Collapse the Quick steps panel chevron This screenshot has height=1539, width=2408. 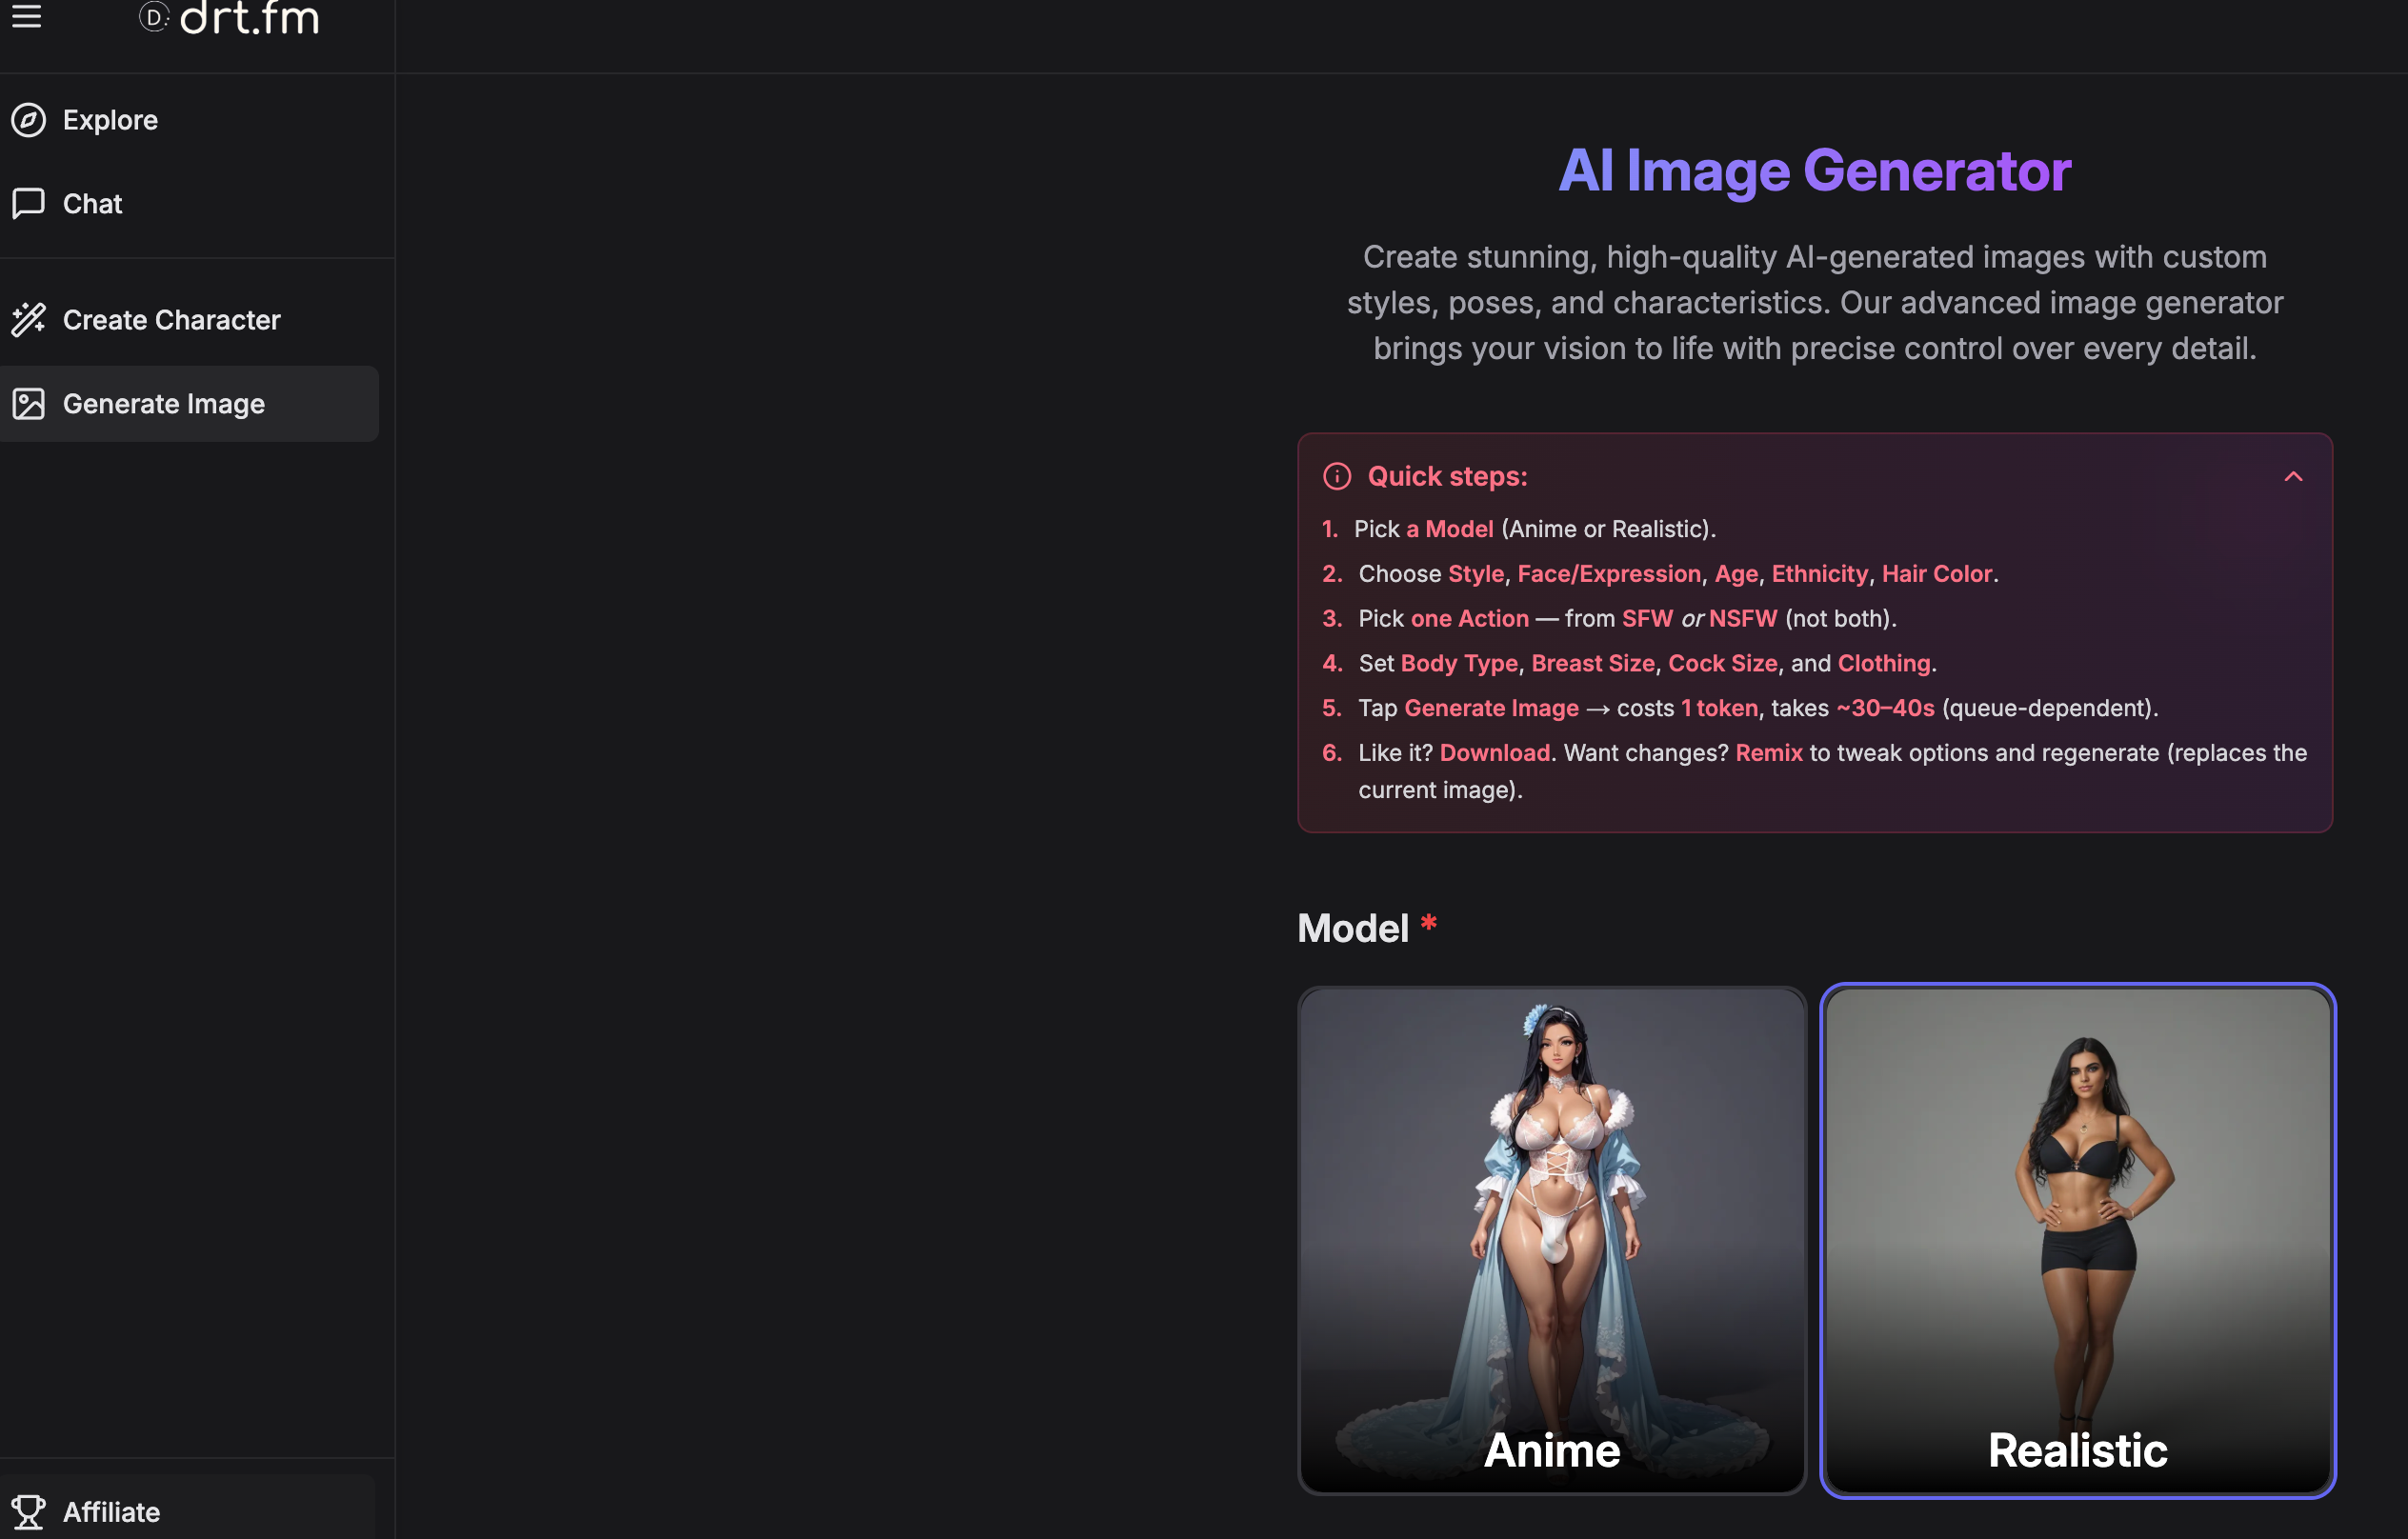pyautogui.click(x=2293, y=476)
